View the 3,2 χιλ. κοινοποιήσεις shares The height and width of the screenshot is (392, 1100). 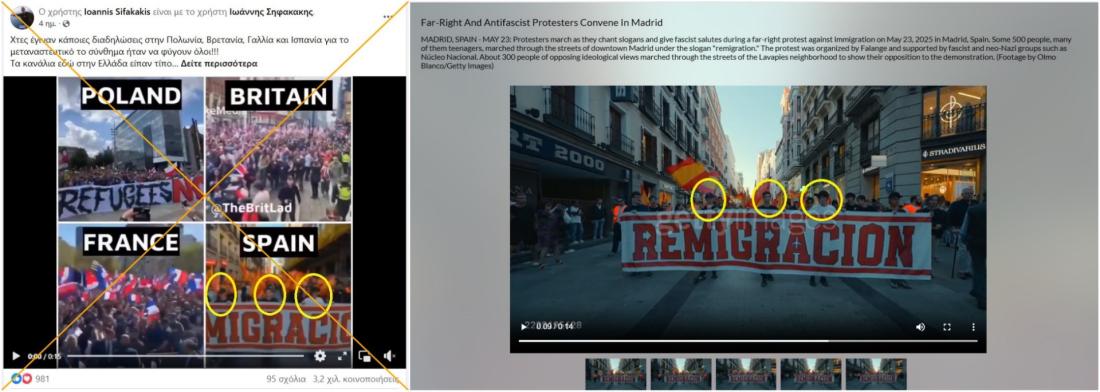pos(356,379)
